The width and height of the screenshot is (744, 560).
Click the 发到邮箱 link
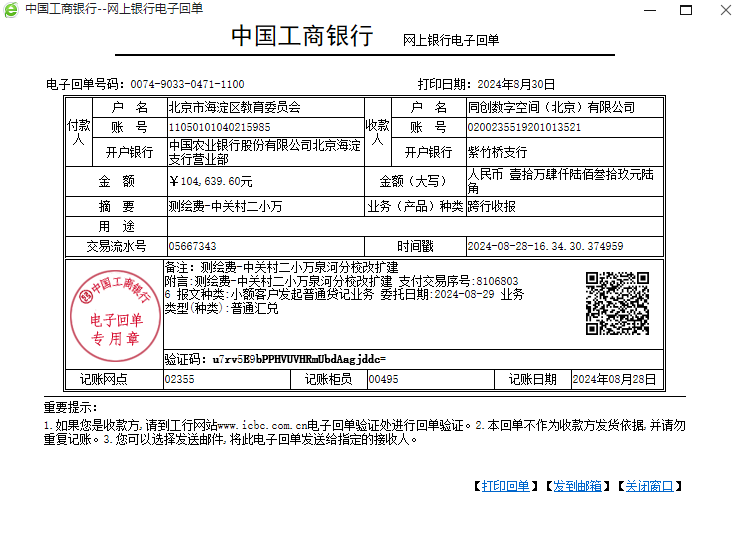click(x=577, y=486)
